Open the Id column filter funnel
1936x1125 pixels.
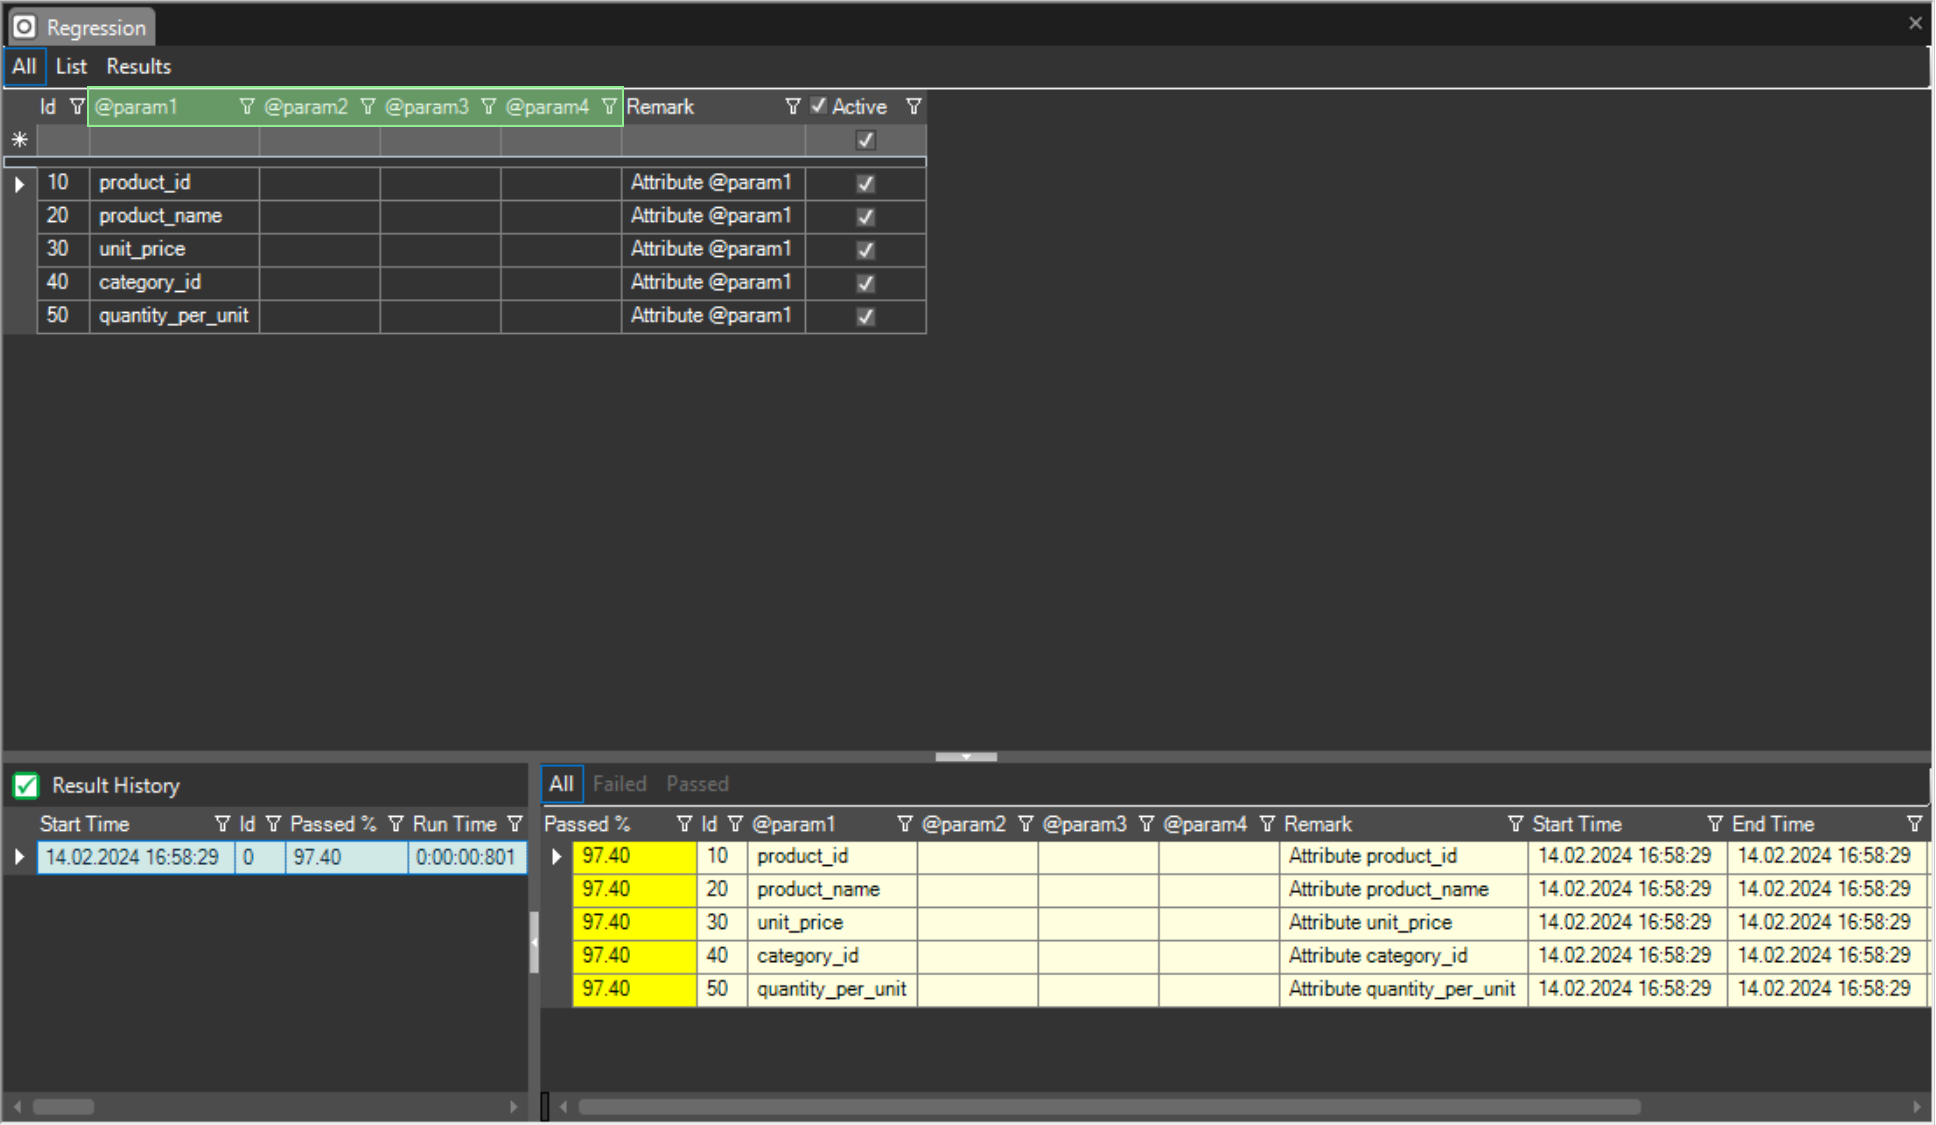tap(77, 106)
